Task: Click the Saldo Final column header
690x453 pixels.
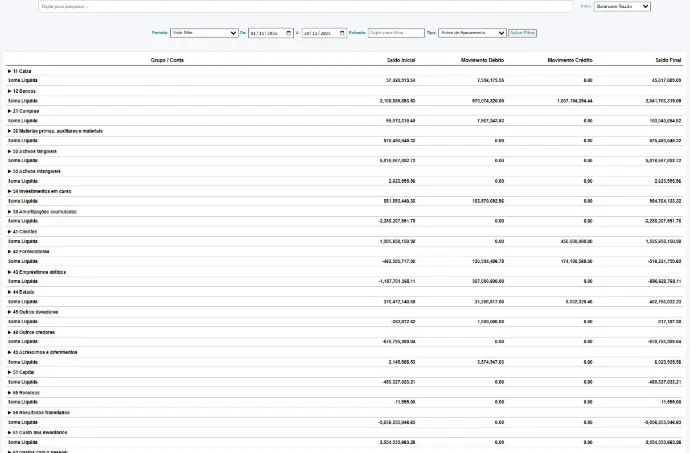Action: [x=664, y=60]
